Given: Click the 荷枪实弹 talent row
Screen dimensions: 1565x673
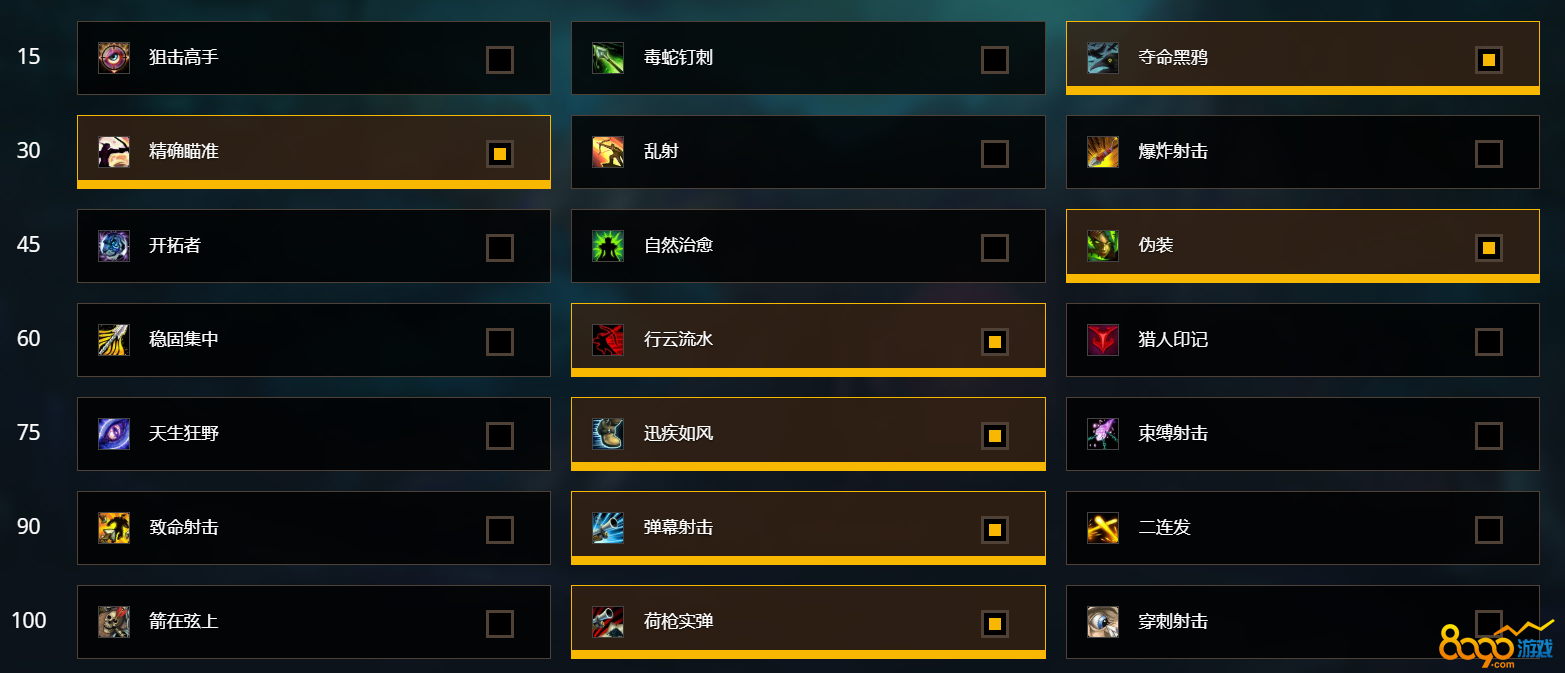Looking at the screenshot, I should coord(808,622).
